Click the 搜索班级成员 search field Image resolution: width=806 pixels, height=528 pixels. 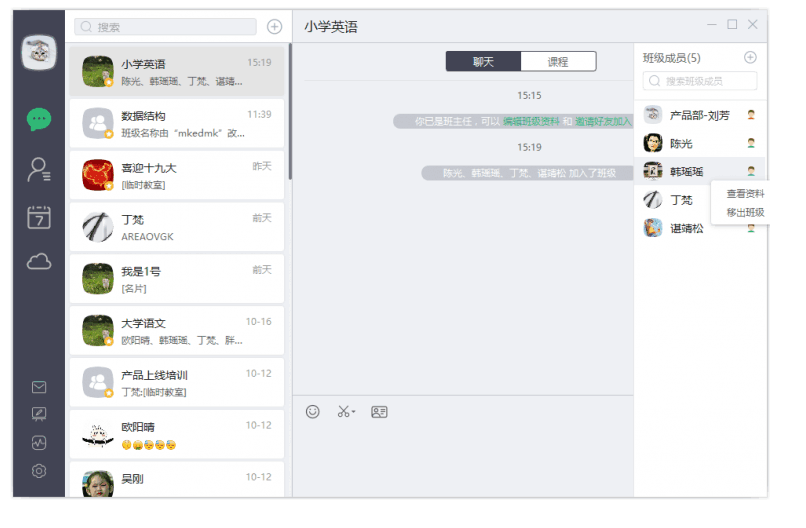[705, 81]
